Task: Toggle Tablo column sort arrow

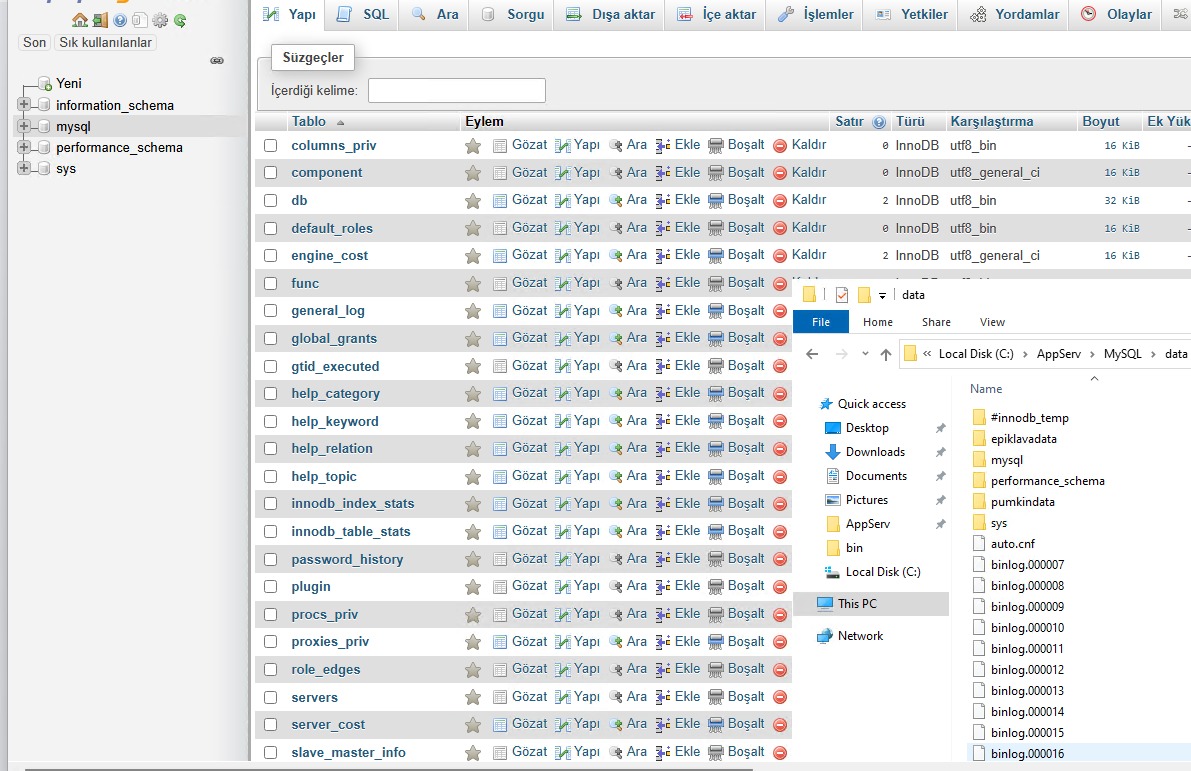Action: pyautogui.click(x=340, y=122)
